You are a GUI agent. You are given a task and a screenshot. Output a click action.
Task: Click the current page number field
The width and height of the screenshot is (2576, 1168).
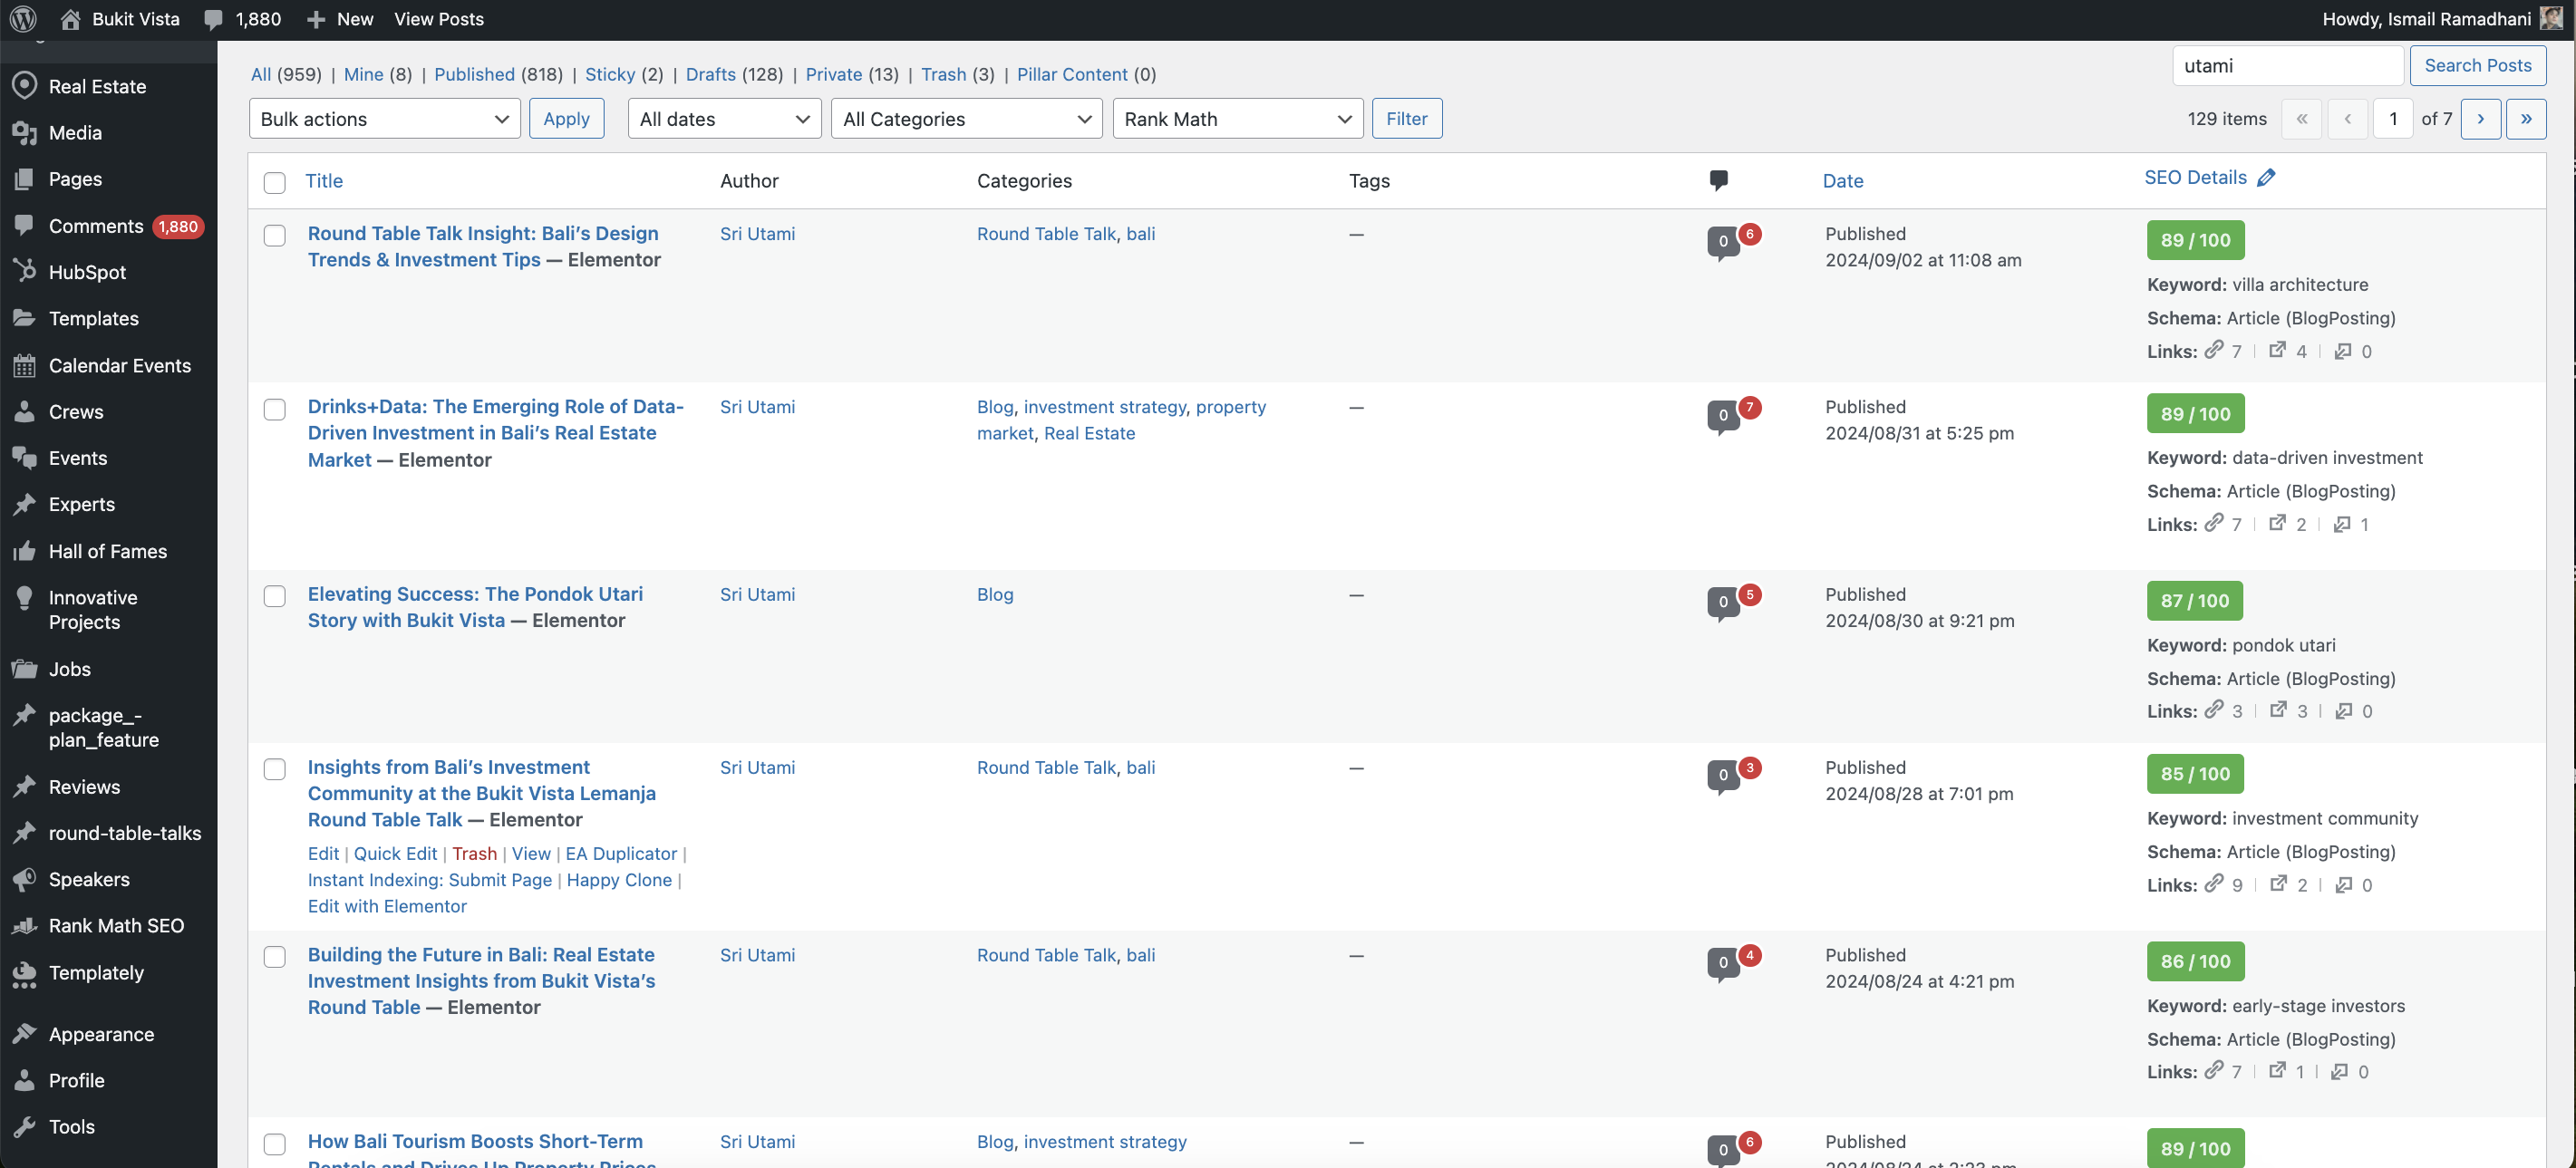2393,119
